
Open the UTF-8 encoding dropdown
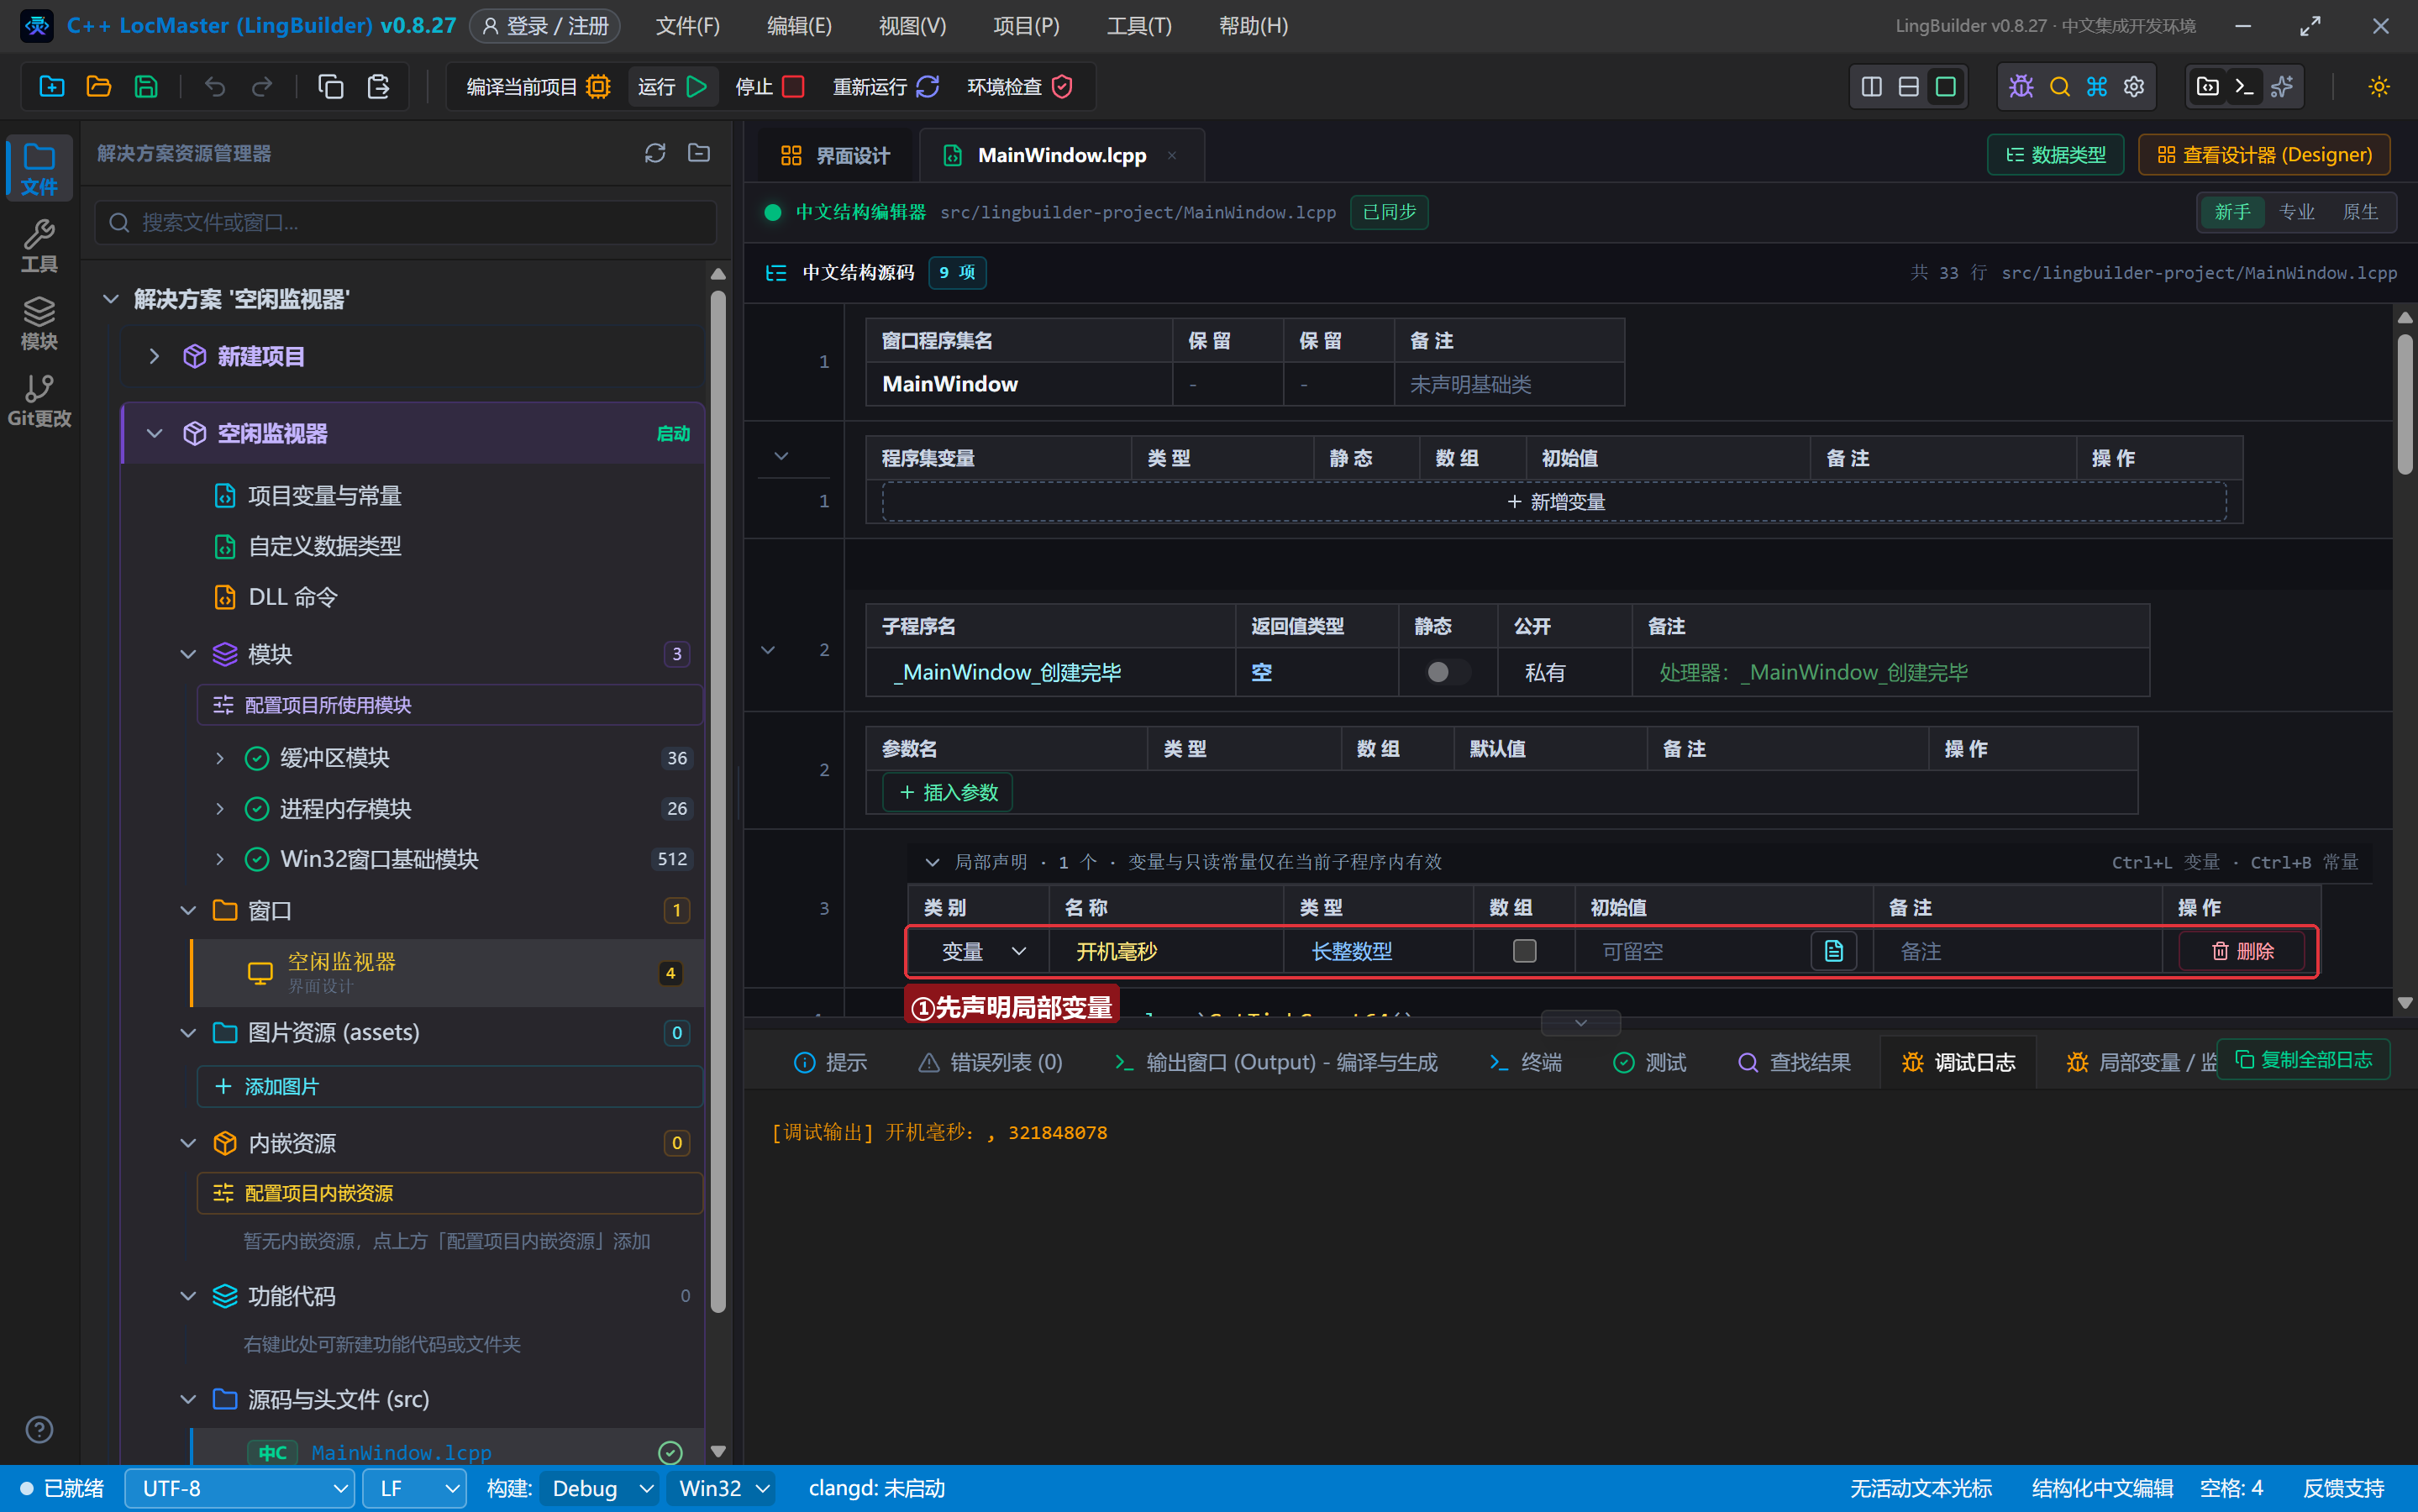coord(239,1489)
